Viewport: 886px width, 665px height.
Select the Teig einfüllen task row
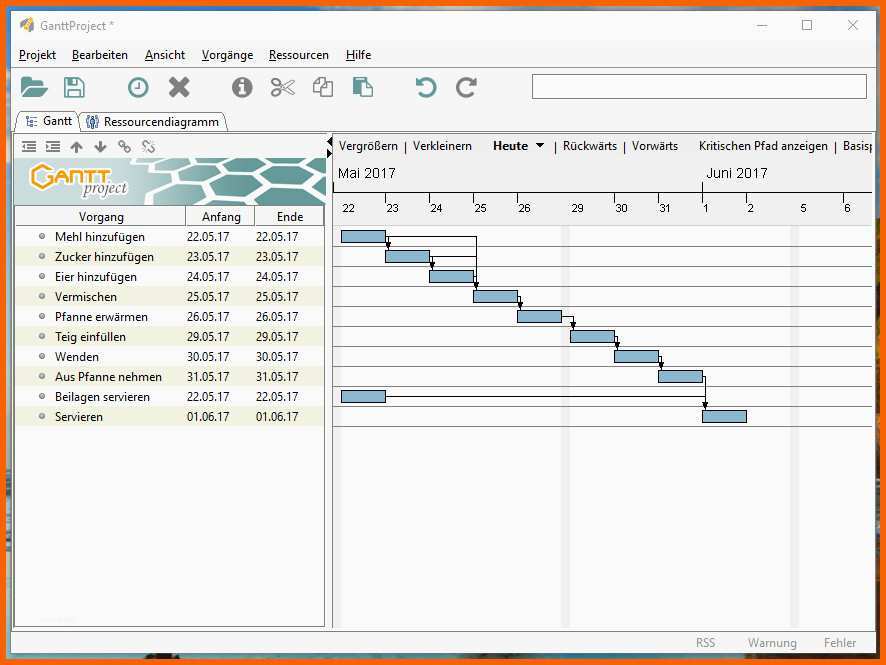click(90, 337)
